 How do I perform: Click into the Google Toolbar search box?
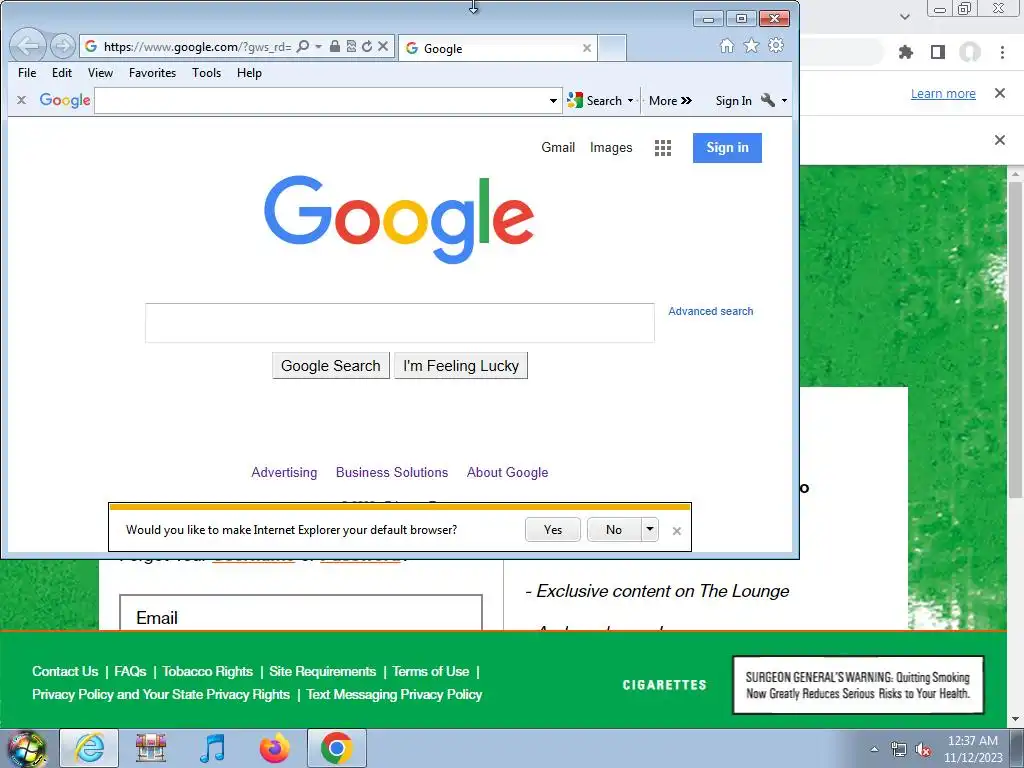[x=320, y=101]
